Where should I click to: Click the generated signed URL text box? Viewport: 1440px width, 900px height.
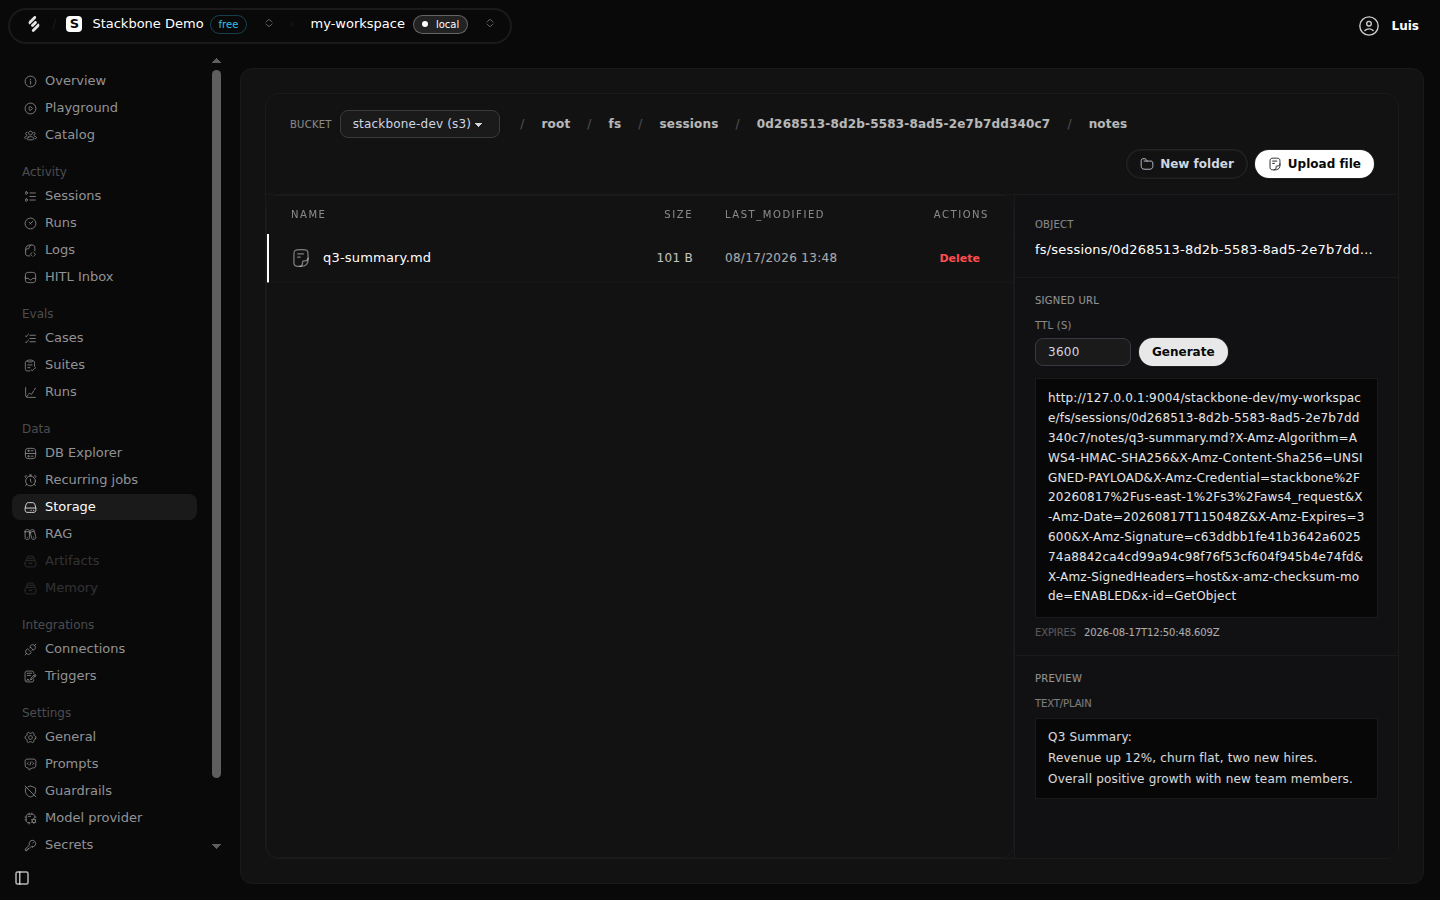[x=1206, y=498]
